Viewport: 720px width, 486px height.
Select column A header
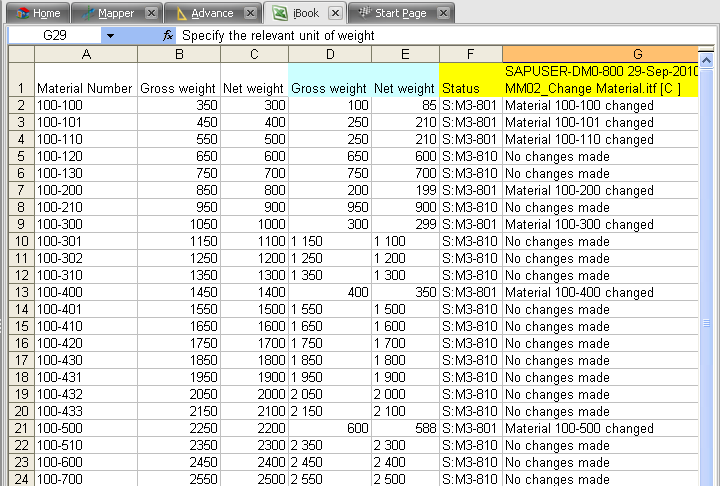pyautogui.click(x=86, y=54)
